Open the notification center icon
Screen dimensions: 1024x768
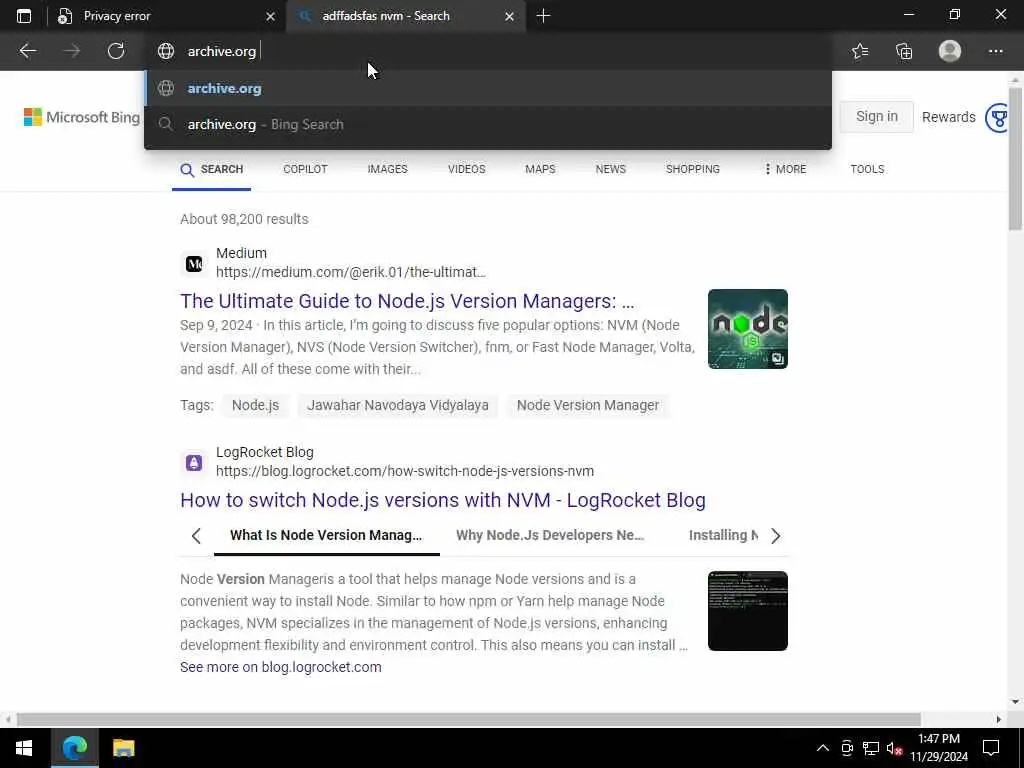[991, 748]
